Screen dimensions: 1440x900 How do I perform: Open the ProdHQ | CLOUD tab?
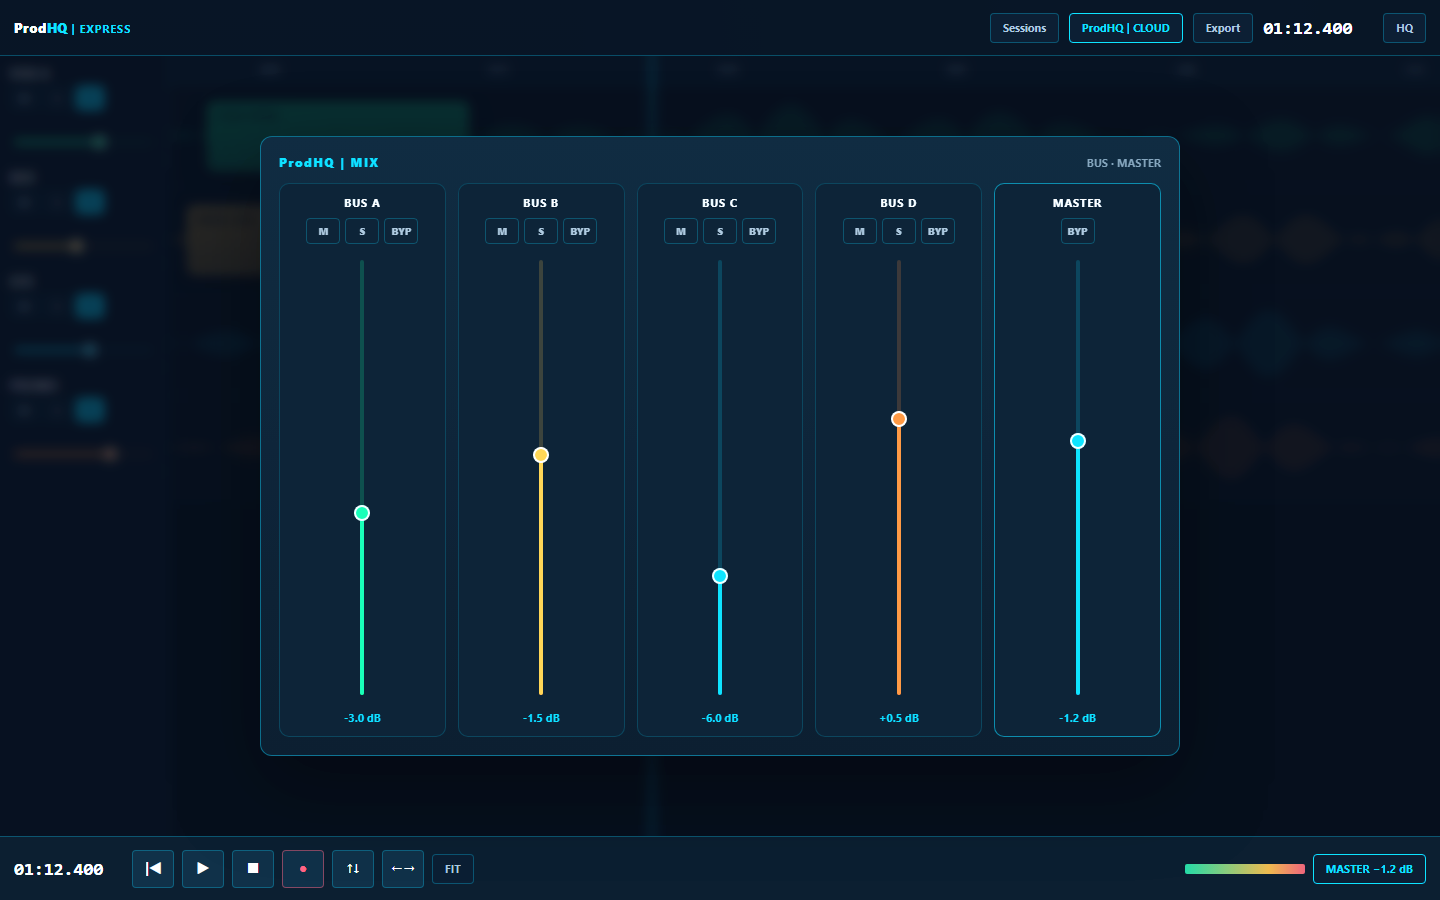(1126, 28)
